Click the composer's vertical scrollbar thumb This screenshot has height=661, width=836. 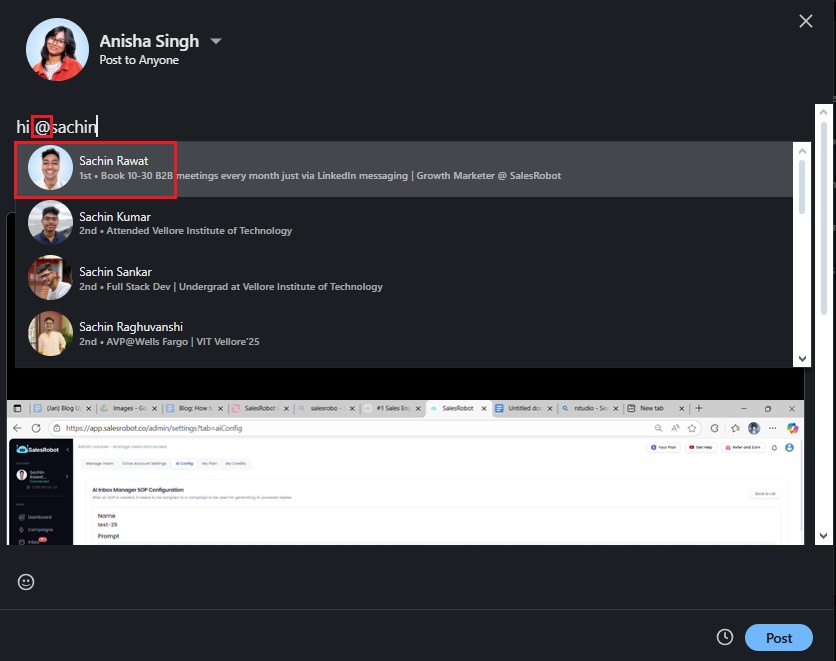tap(824, 219)
